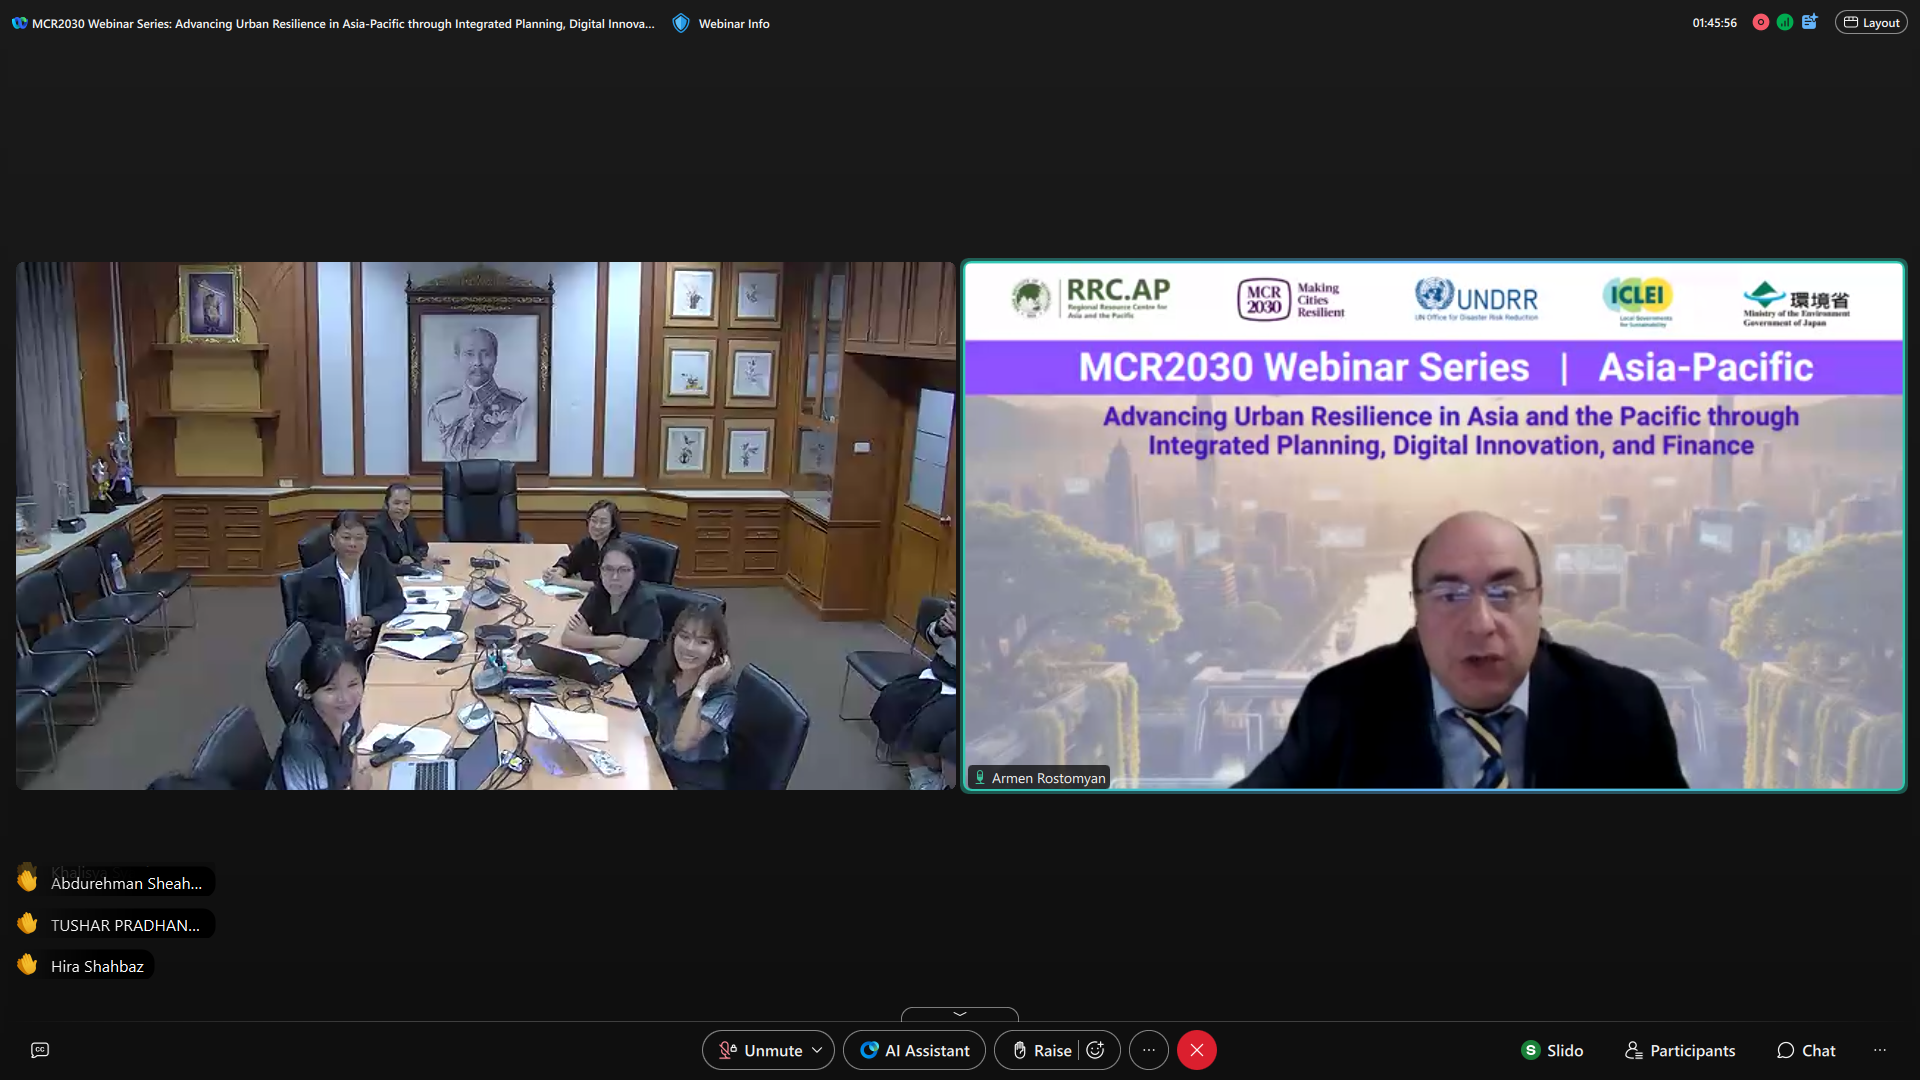Click the Webex logo in title bar
Screen dimensions: 1920x1080
(19, 23)
